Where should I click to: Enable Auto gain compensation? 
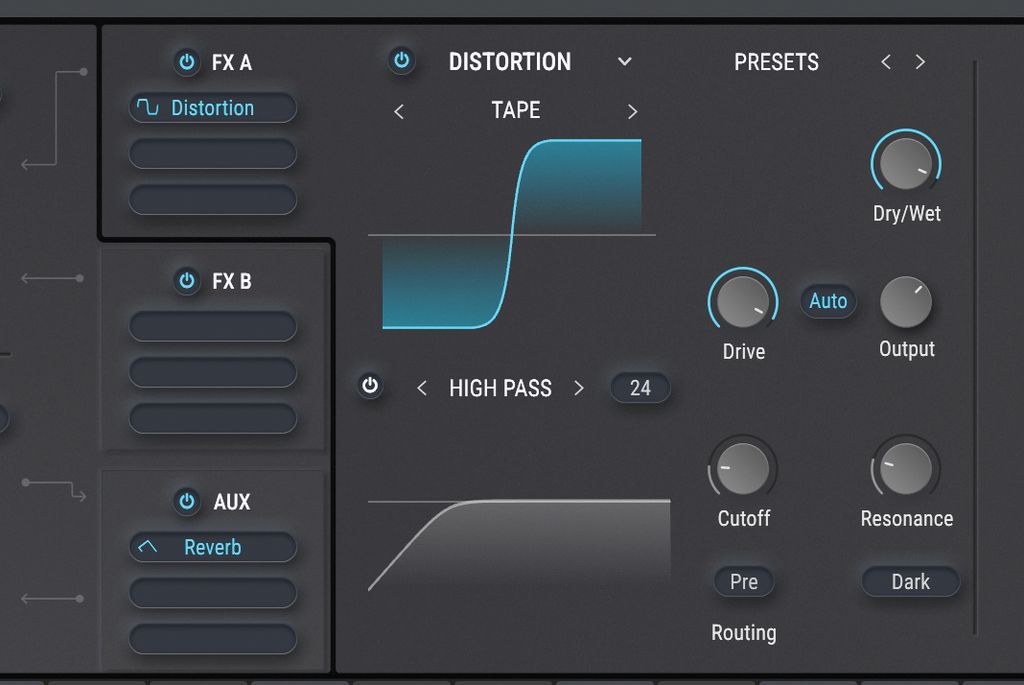(x=827, y=300)
